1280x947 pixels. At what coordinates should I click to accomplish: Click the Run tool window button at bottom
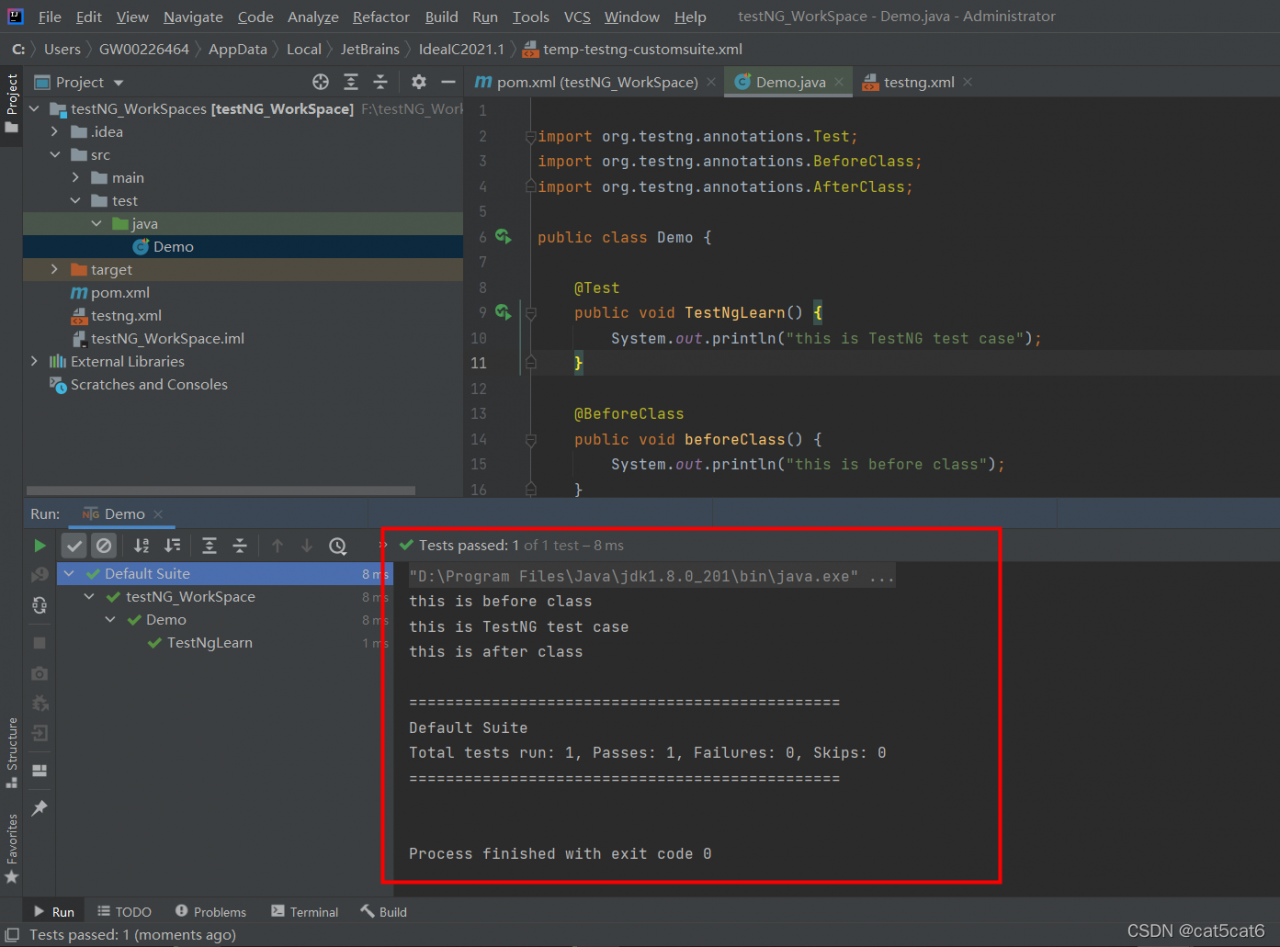(54, 912)
